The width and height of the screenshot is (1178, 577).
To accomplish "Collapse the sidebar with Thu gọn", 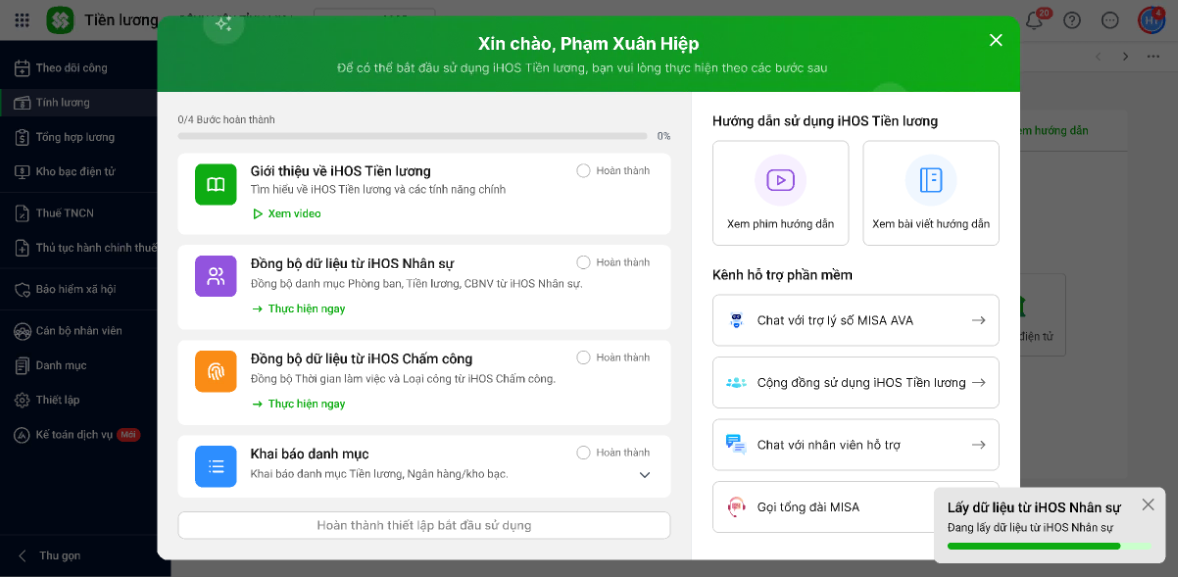I will coord(50,556).
